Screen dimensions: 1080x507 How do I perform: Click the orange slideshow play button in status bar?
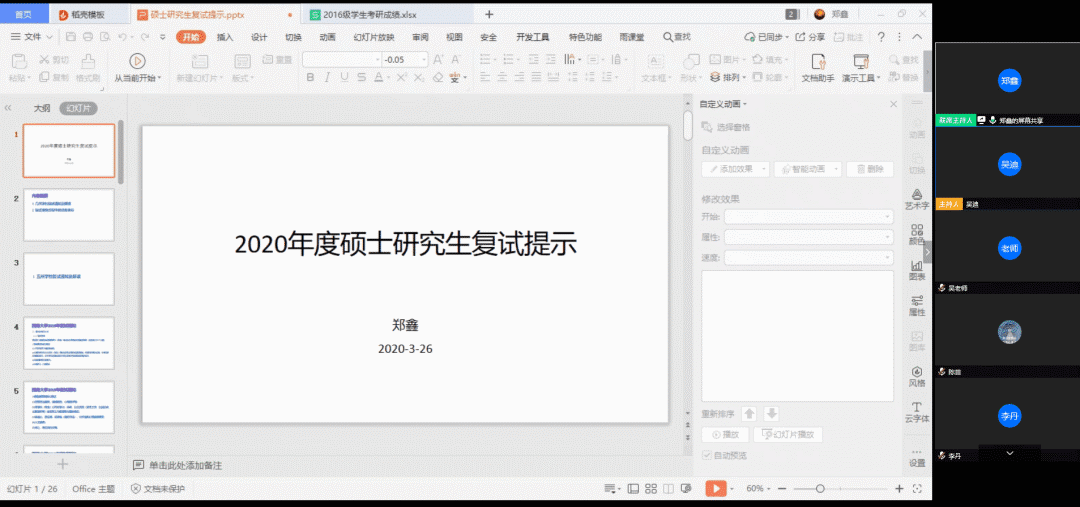click(x=716, y=488)
